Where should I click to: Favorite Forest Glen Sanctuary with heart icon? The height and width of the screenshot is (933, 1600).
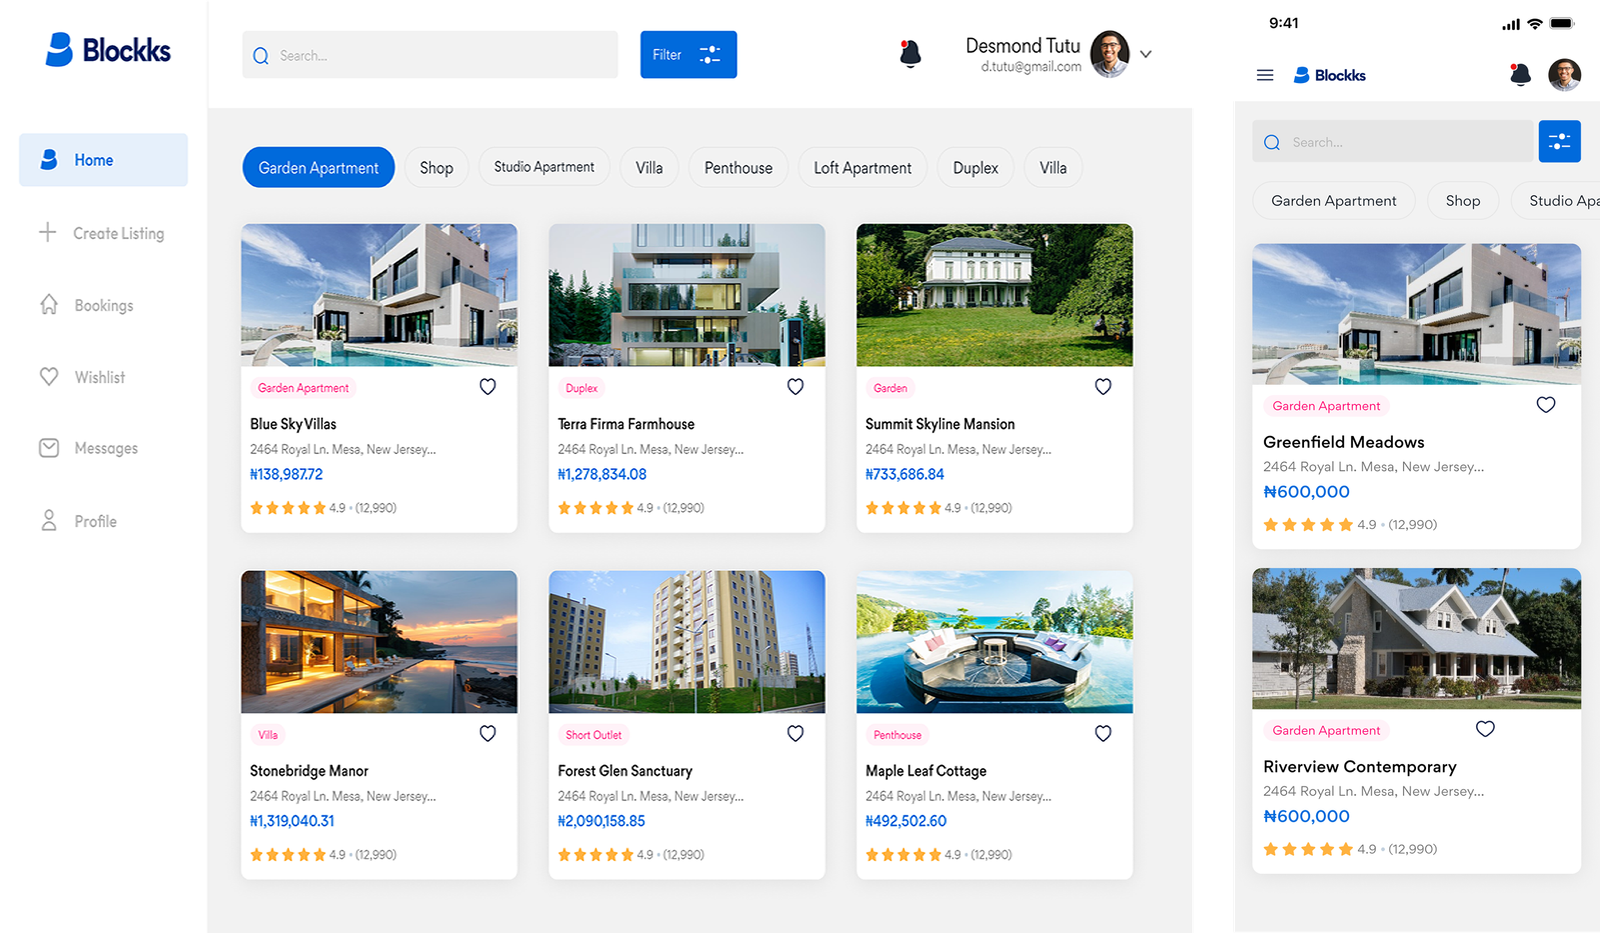[x=795, y=733]
